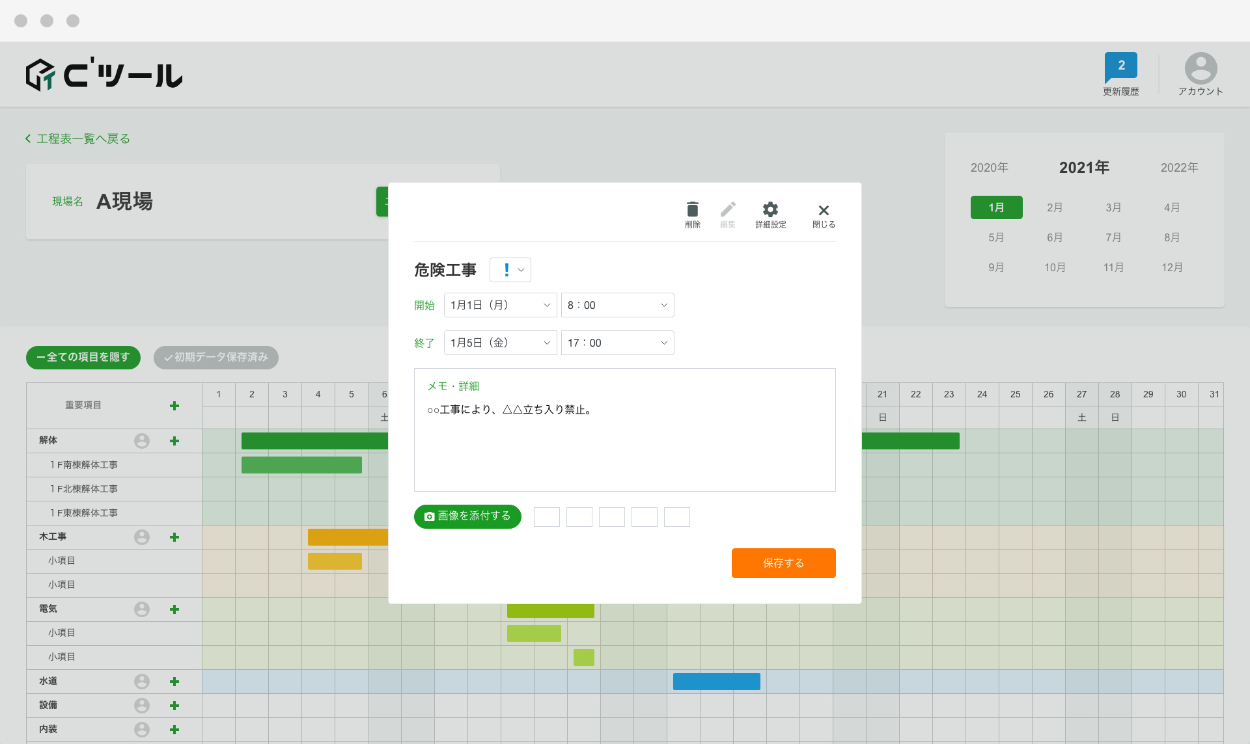Expand the exclamation priority dropdown
The width and height of the screenshot is (1250, 744).
coord(510,270)
